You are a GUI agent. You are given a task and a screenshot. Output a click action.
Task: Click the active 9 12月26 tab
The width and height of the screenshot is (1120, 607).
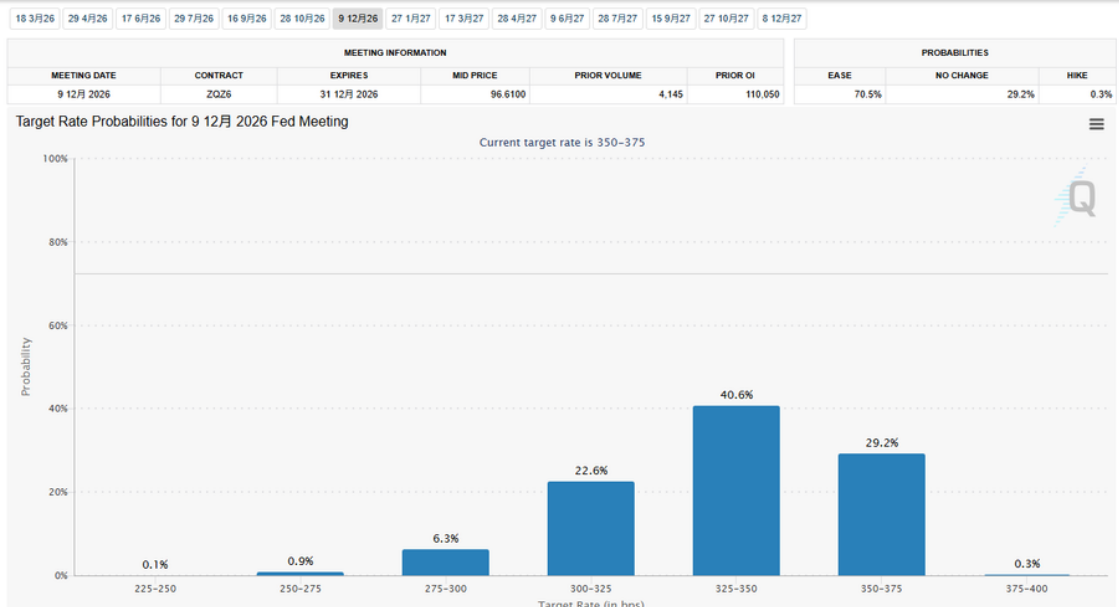(357, 19)
